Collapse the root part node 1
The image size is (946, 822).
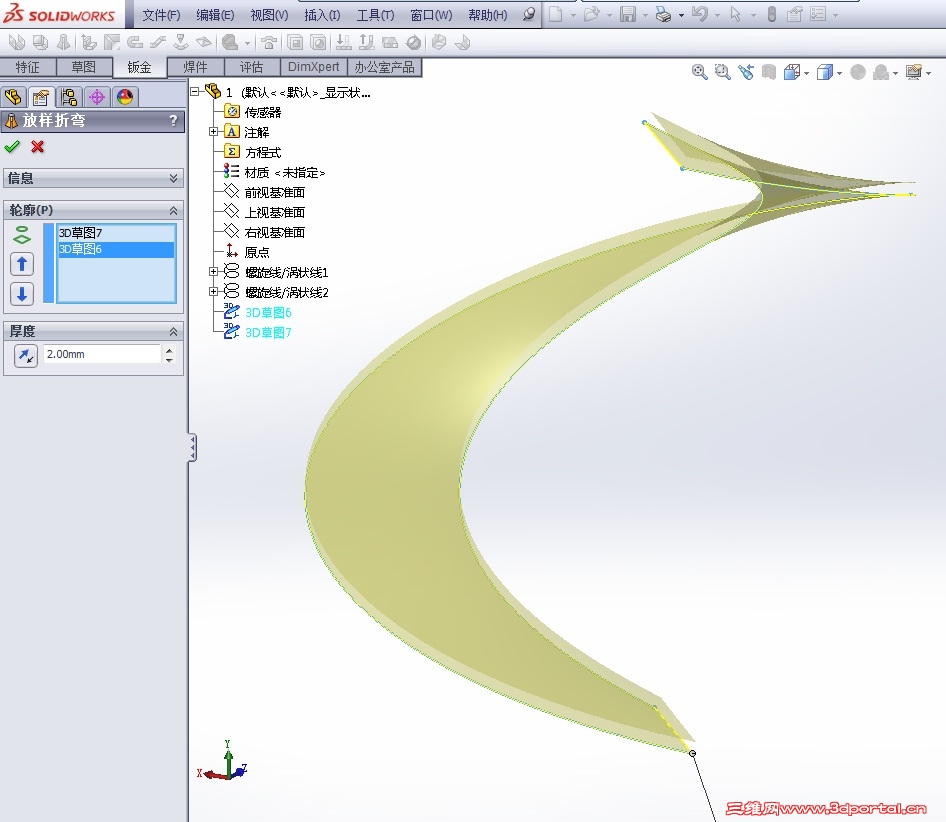(195, 92)
